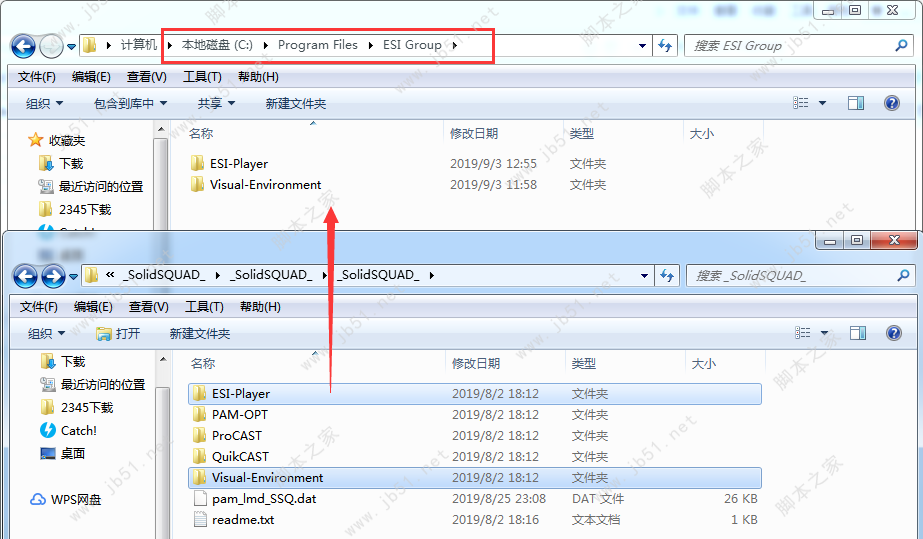Sort by 修改日期 column in ESI Group window
The width and height of the screenshot is (923, 539).
(x=474, y=134)
